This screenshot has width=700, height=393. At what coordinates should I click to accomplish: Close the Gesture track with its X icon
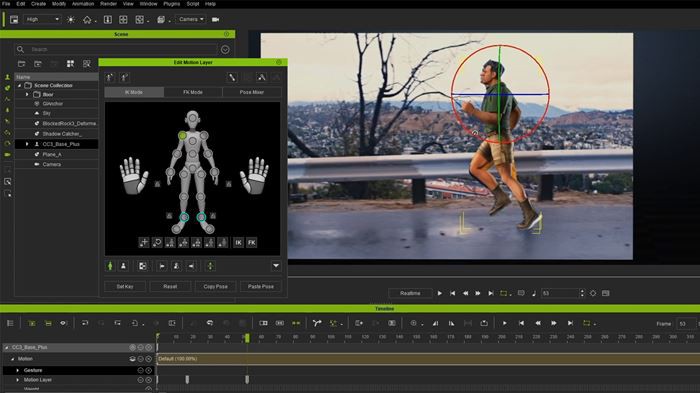(149, 370)
